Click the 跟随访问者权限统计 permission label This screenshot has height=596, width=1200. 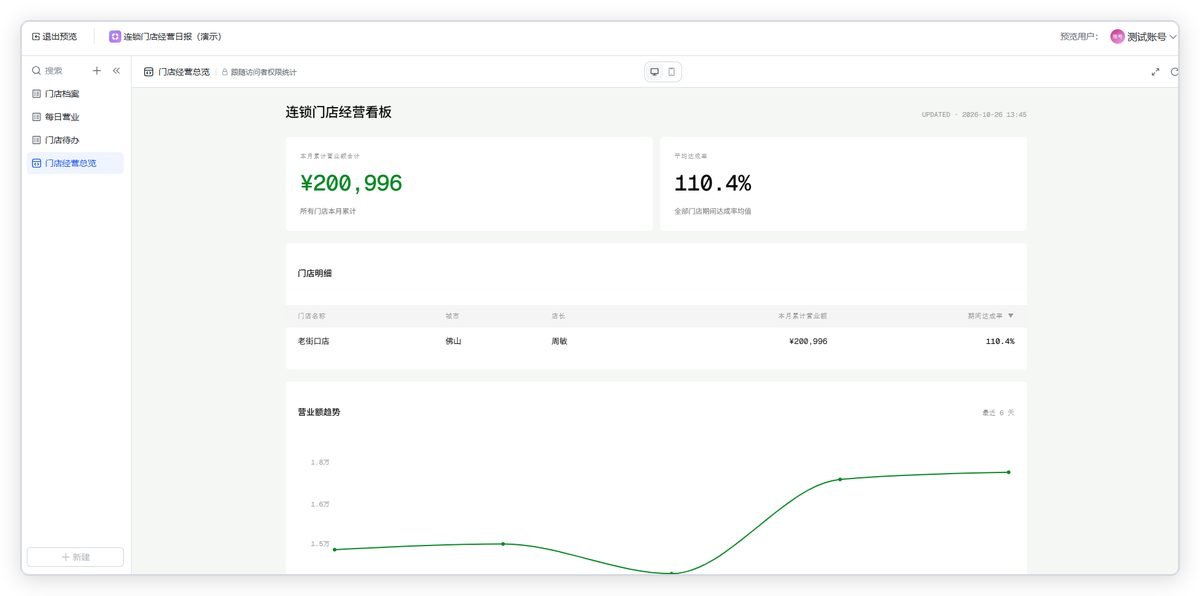[264, 72]
